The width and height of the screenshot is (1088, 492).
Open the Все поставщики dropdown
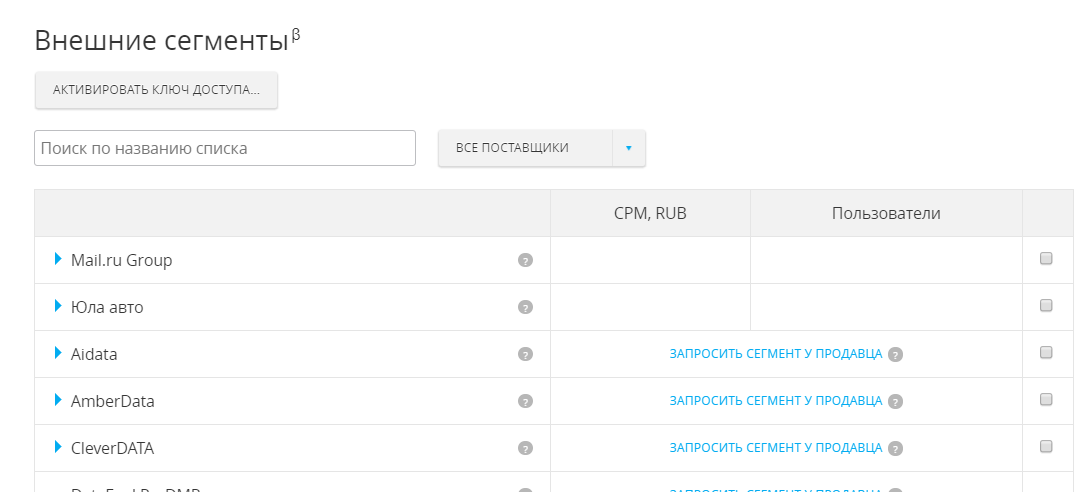tap(628, 148)
